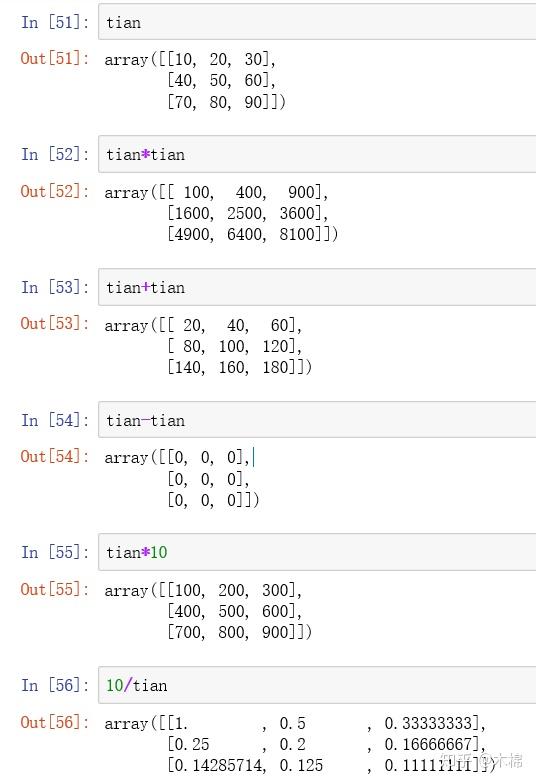Click the In [56] prompt label
The width and height of the screenshot is (536, 783).
coord(55,685)
